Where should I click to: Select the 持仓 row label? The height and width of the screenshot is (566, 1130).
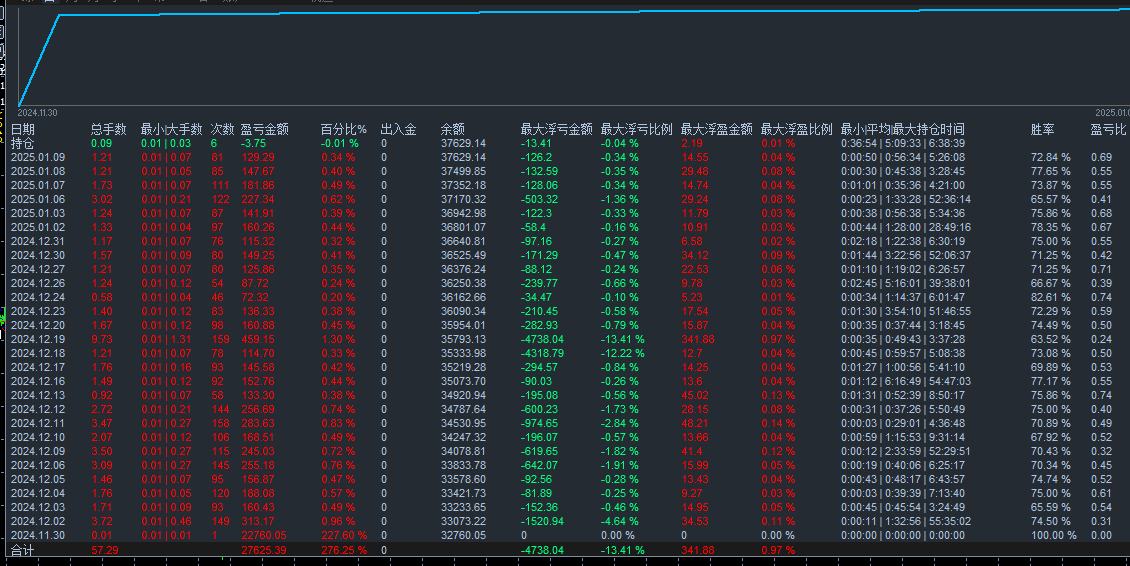coord(22,143)
